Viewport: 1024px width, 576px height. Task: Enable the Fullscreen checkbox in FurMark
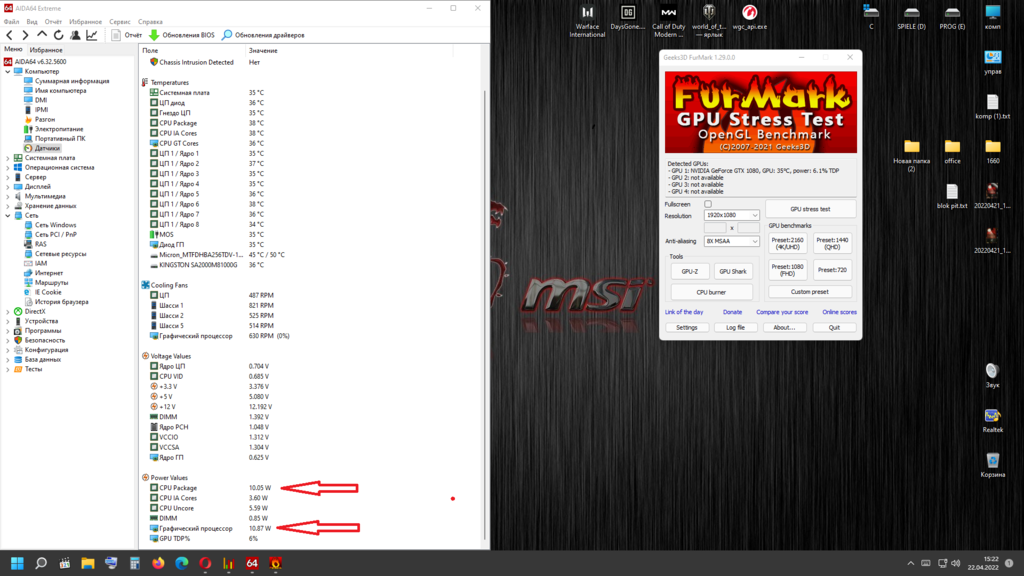coord(708,204)
